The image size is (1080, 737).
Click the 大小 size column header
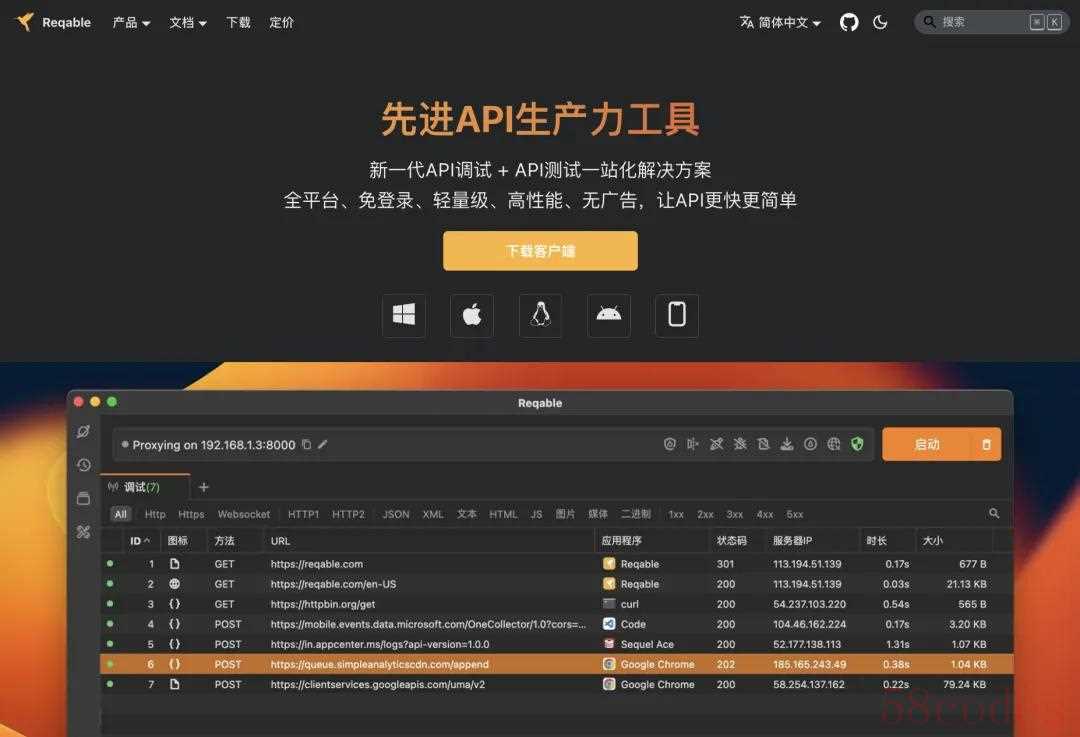click(x=933, y=541)
